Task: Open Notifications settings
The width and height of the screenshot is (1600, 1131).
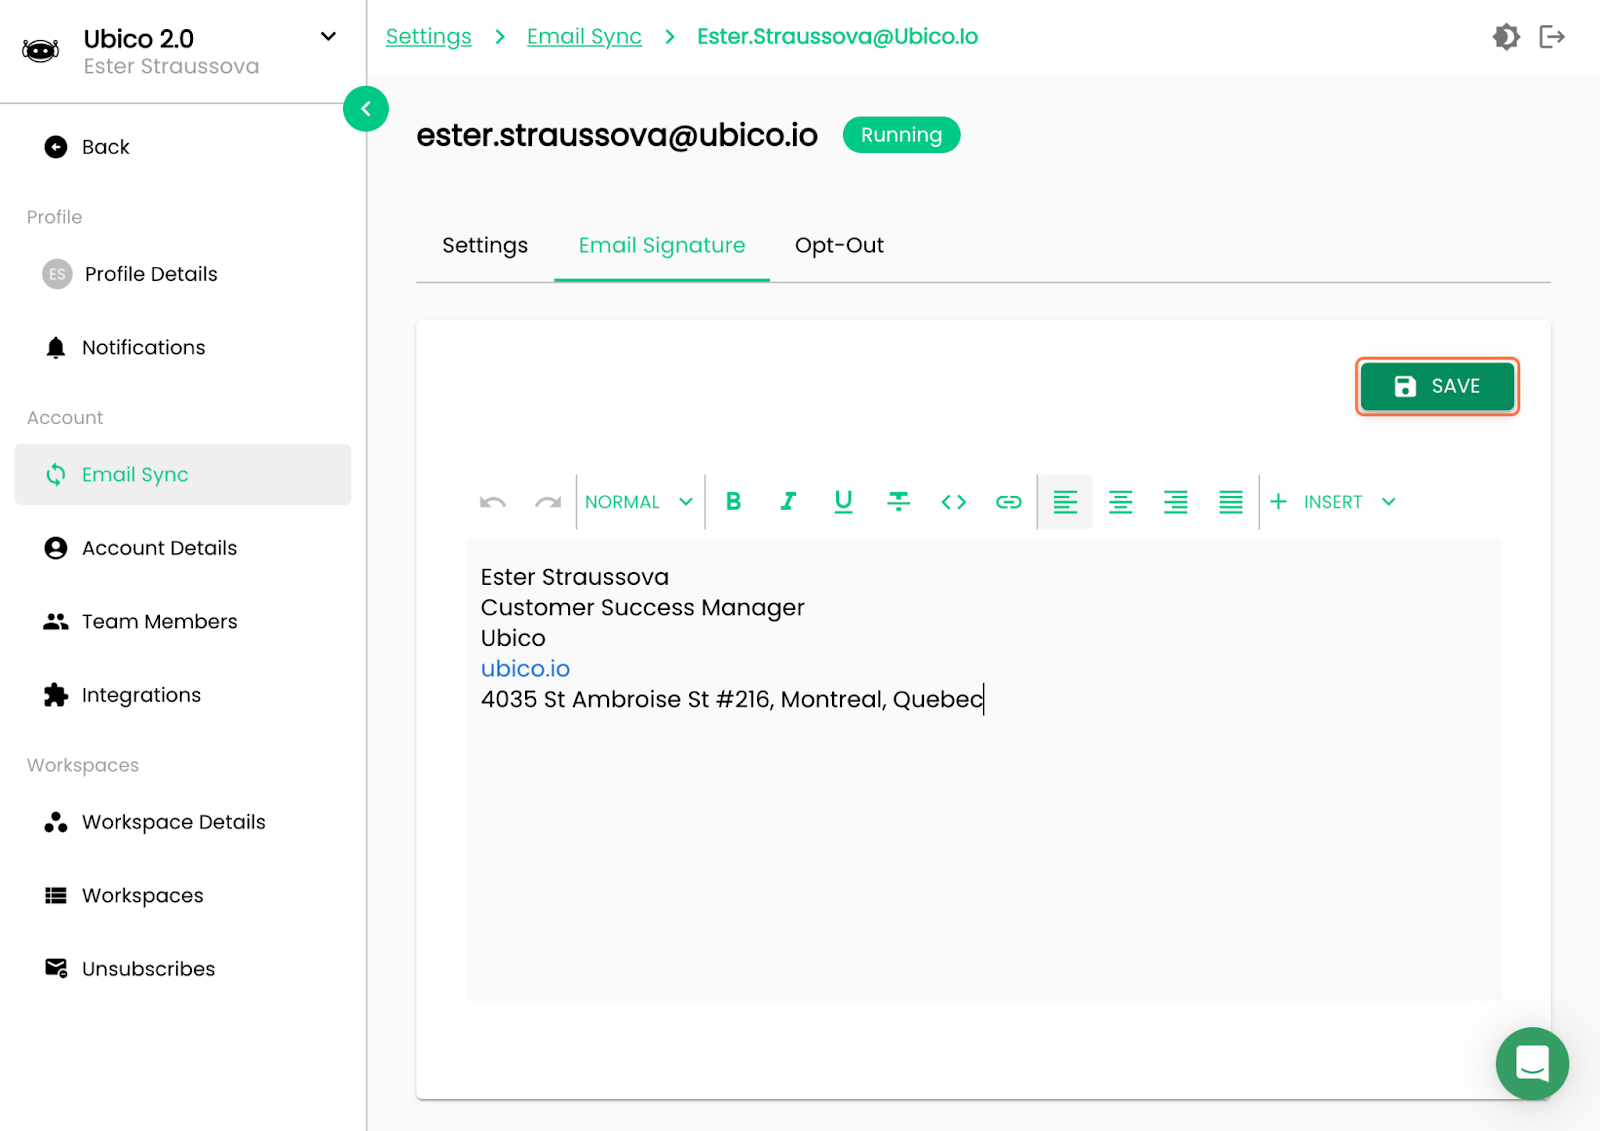Action: [x=183, y=348]
